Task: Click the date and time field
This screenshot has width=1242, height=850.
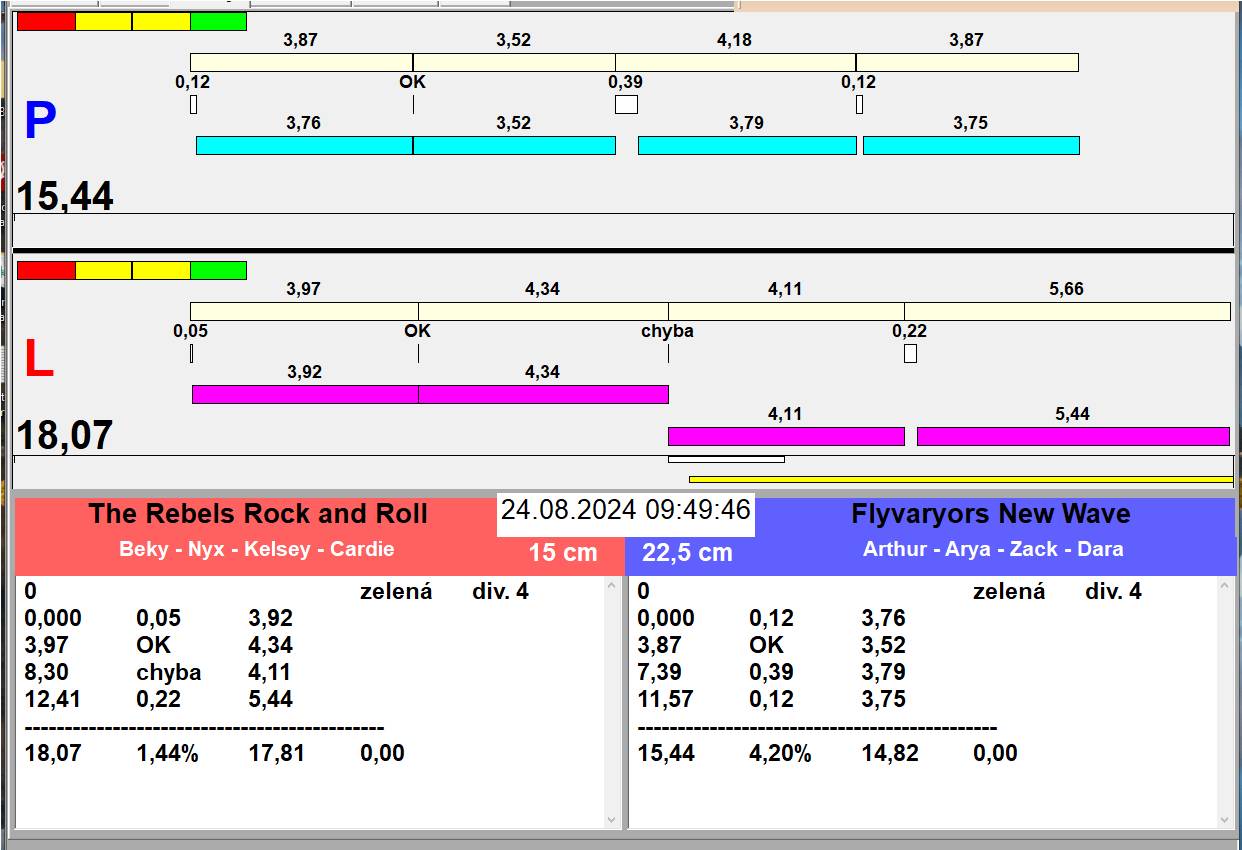Action: coord(625,510)
